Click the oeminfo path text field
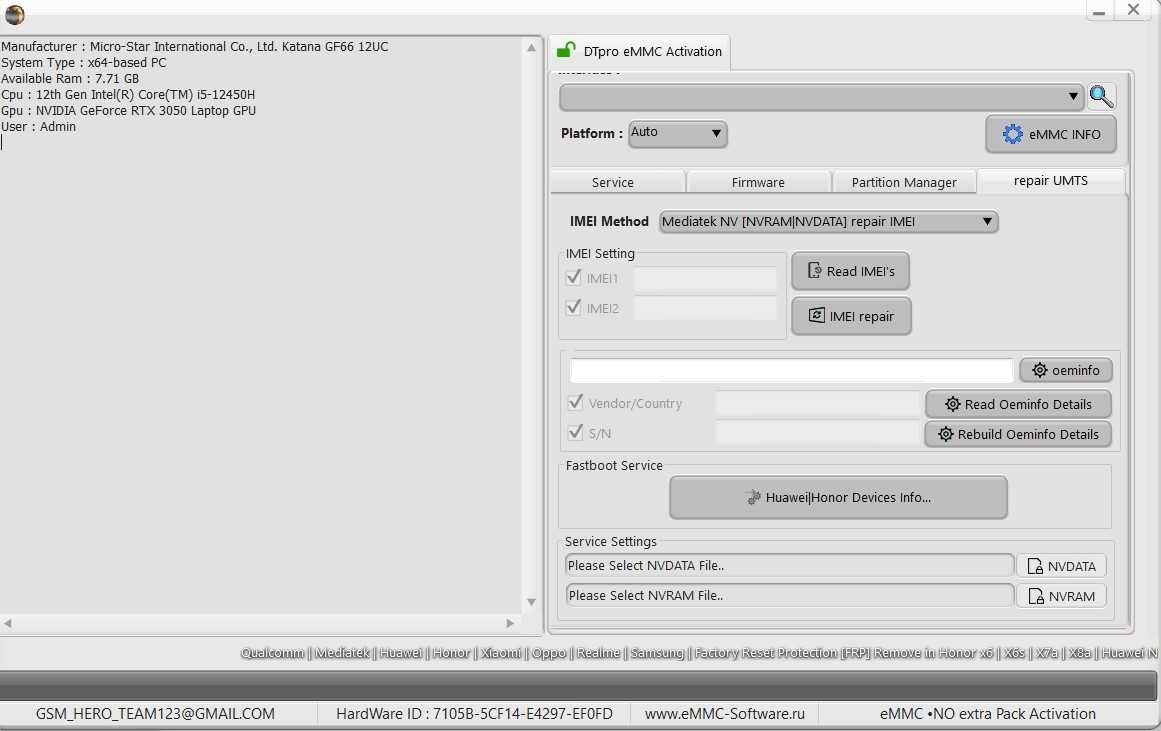This screenshot has width=1161, height=731. 792,370
